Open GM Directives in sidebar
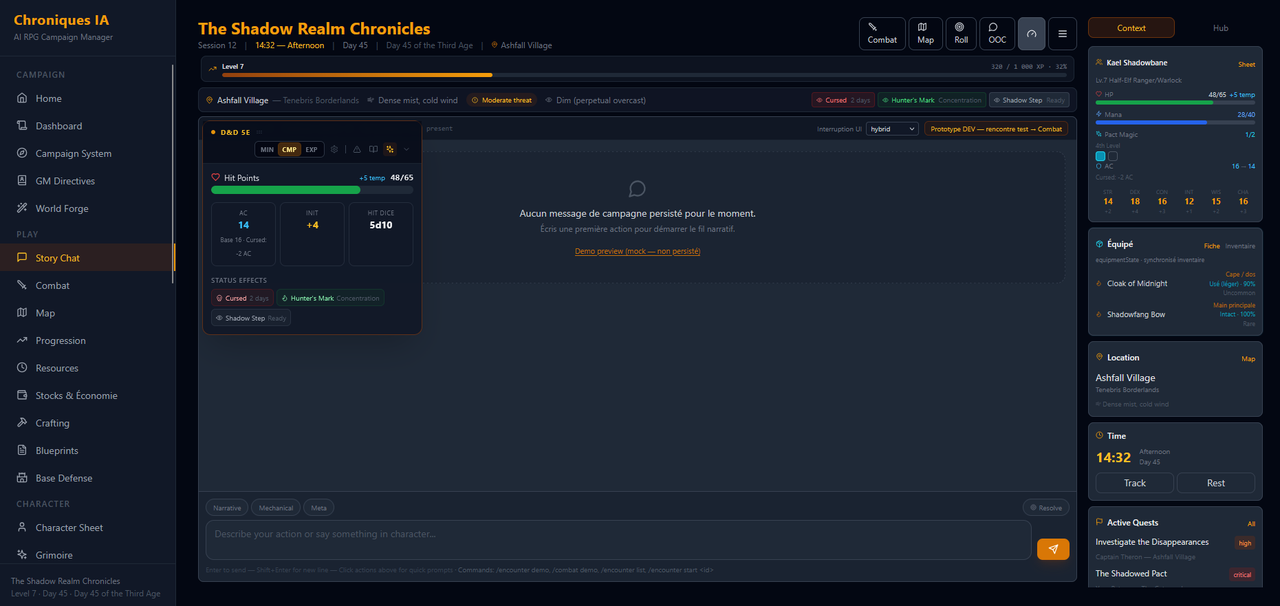Viewport: 1280px width, 606px height. [x=87, y=181]
